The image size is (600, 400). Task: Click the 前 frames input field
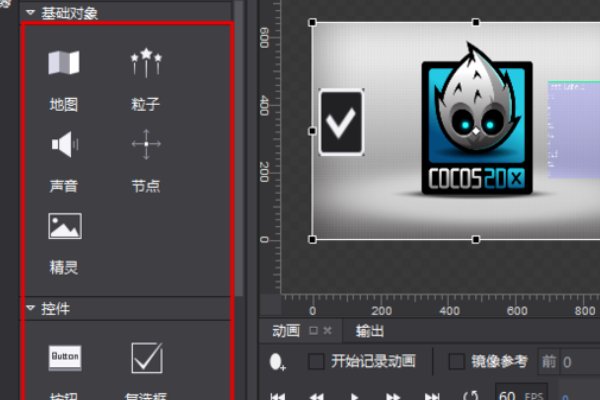pyautogui.click(x=580, y=362)
